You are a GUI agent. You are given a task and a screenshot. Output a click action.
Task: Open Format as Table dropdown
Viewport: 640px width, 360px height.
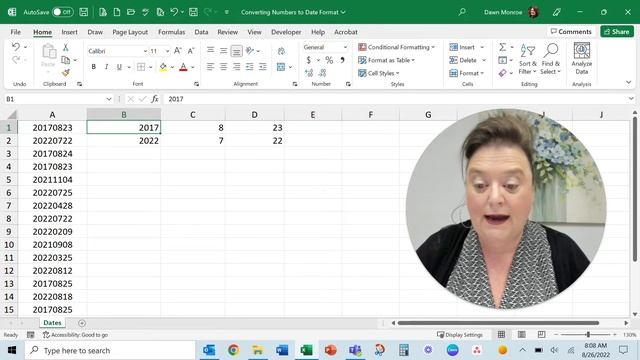tap(386, 60)
